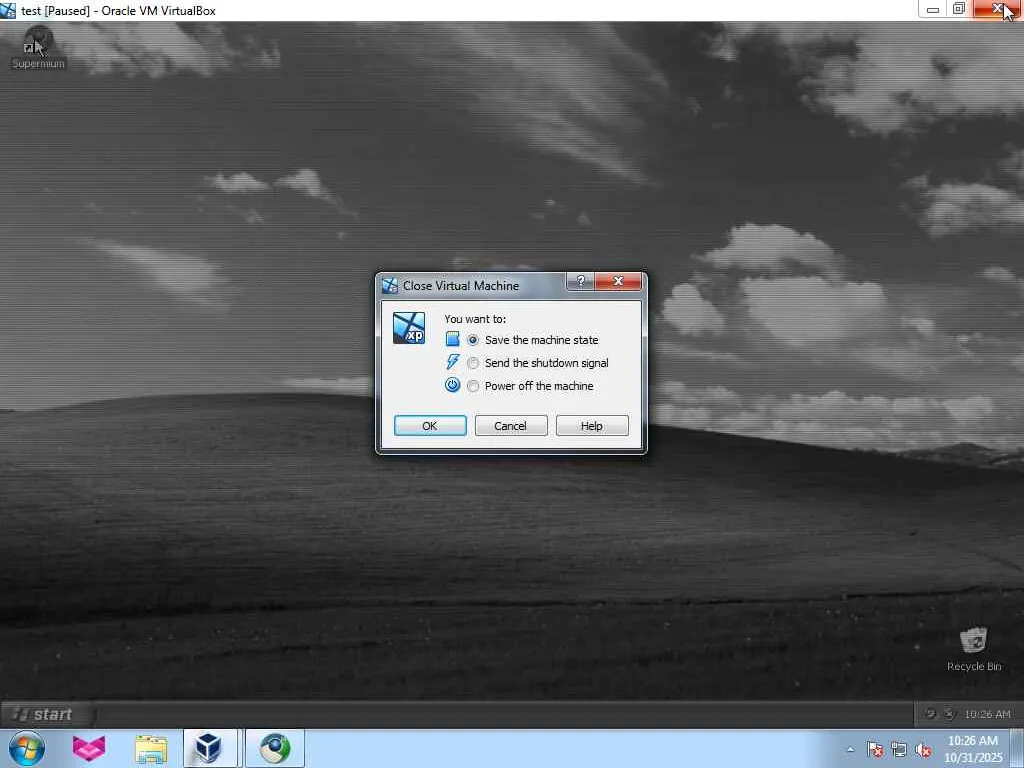
Task: Click the question mark title bar button
Action: [x=581, y=281]
